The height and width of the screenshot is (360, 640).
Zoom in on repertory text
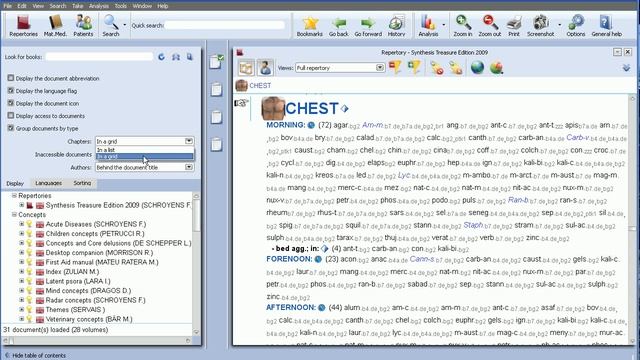463,25
